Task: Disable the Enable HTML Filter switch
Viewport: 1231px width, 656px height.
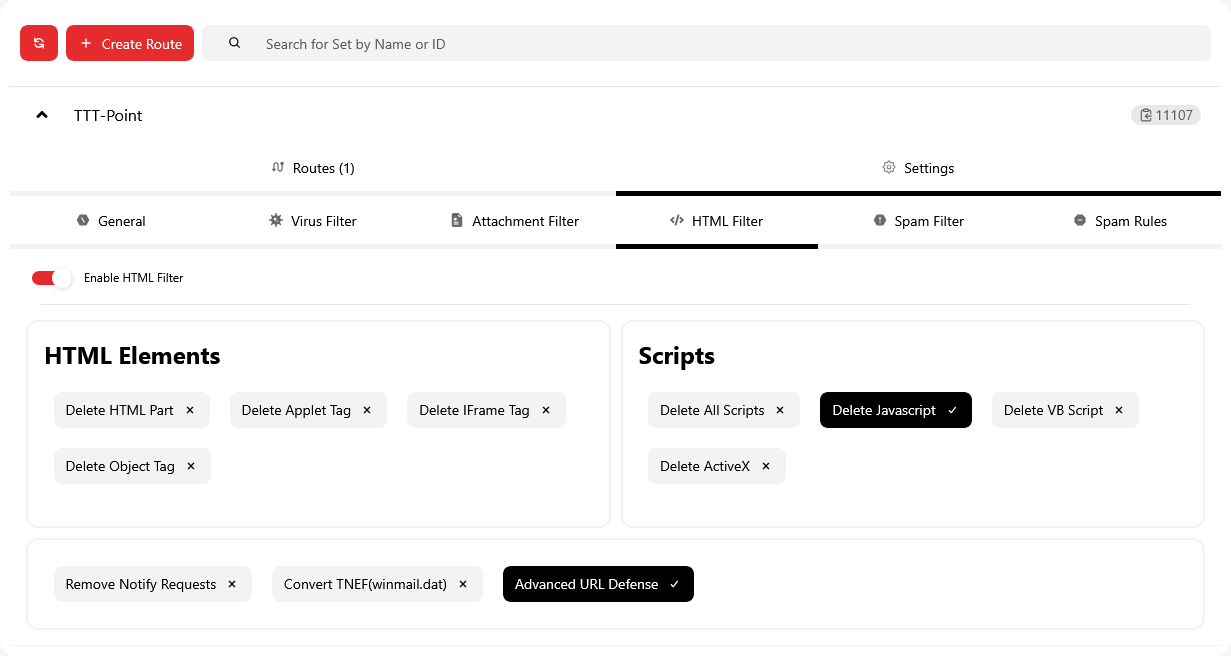Action: point(52,278)
